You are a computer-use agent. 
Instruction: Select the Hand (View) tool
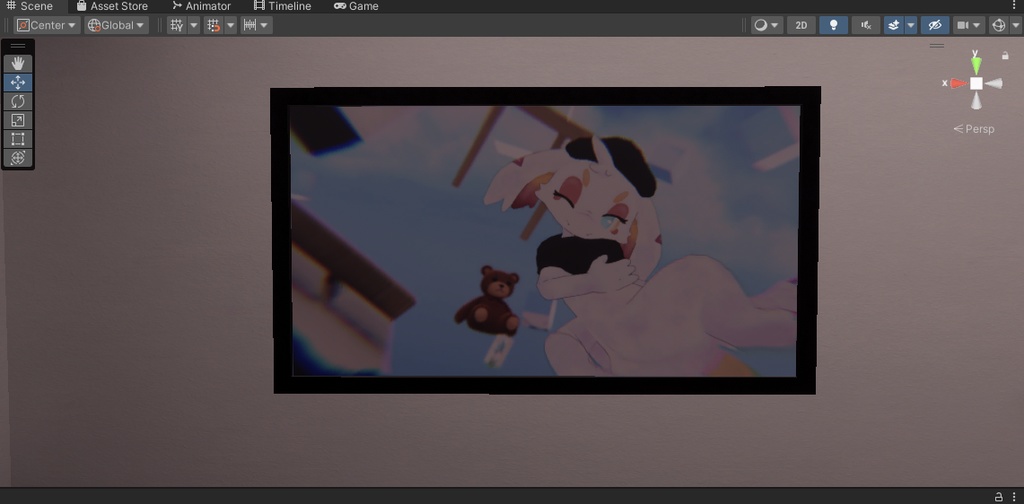18,63
